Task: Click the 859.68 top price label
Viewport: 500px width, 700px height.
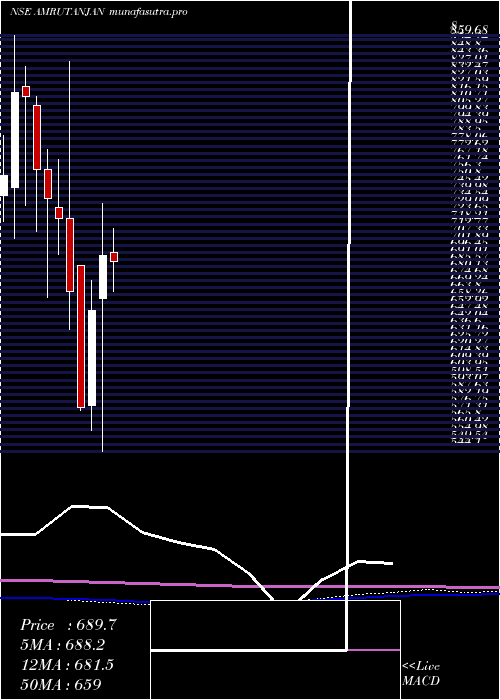Action: click(x=469, y=29)
